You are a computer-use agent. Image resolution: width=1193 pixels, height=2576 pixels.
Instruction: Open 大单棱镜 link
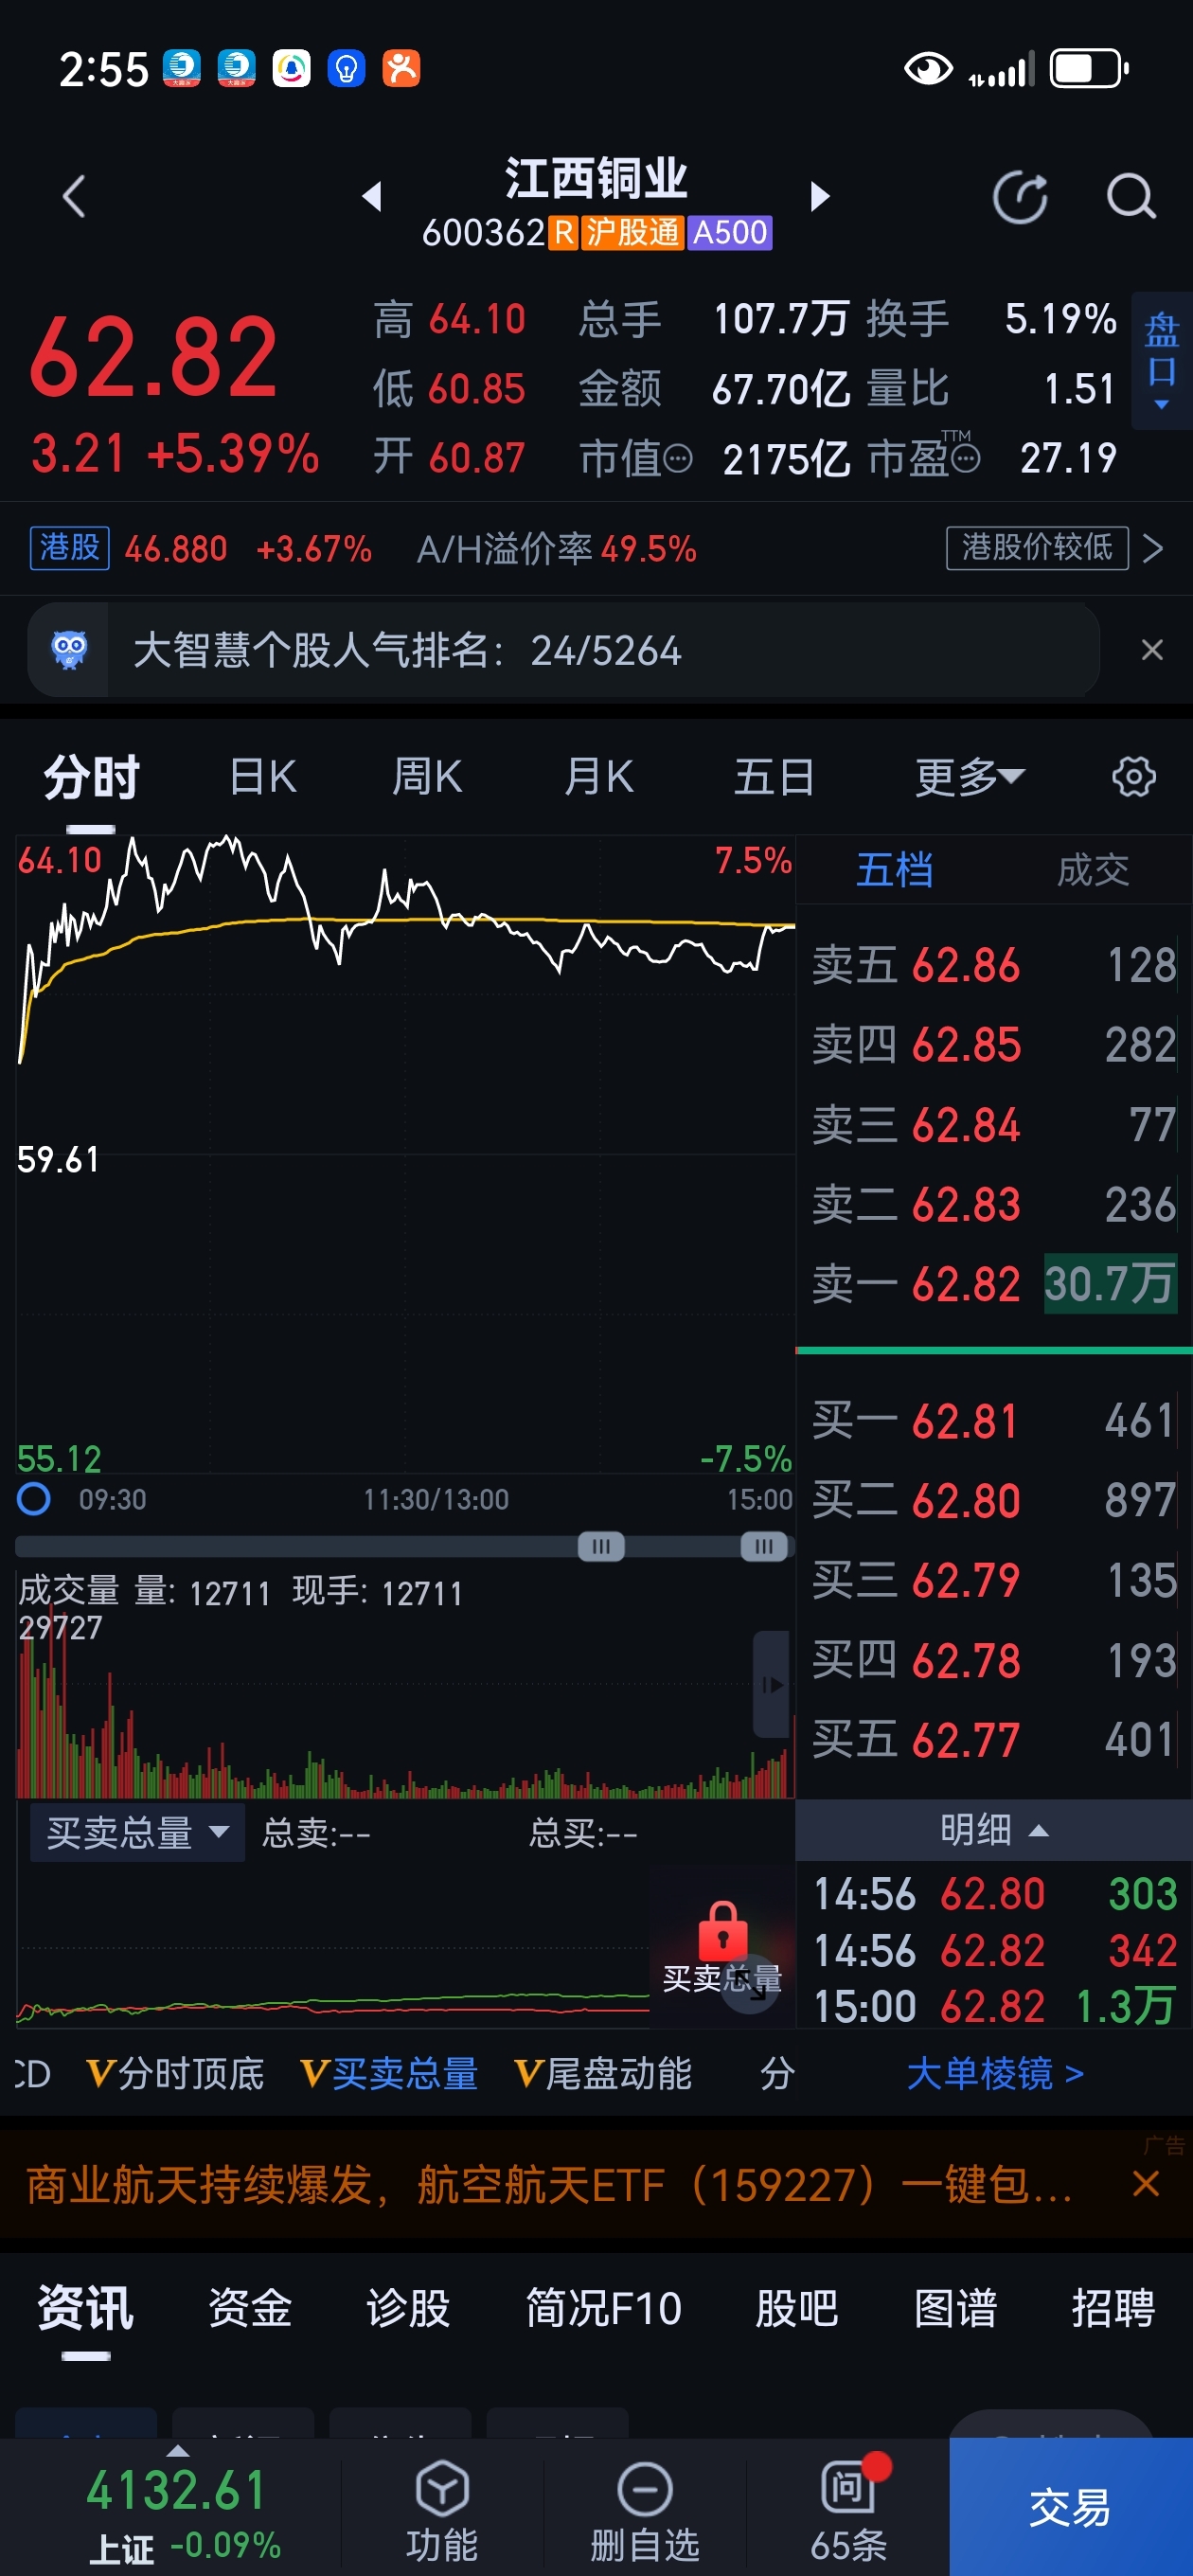pyautogui.click(x=995, y=2075)
